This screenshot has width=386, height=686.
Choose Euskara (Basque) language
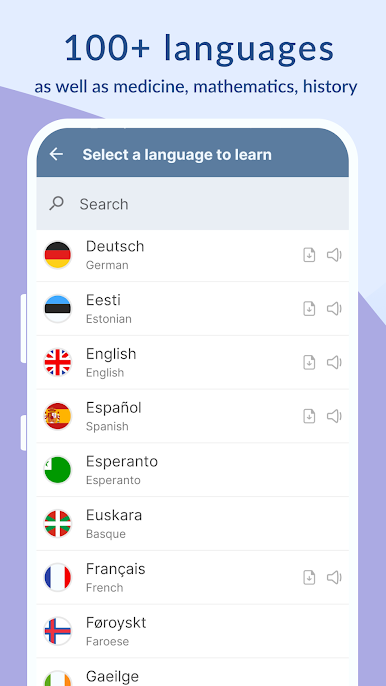(193, 524)
